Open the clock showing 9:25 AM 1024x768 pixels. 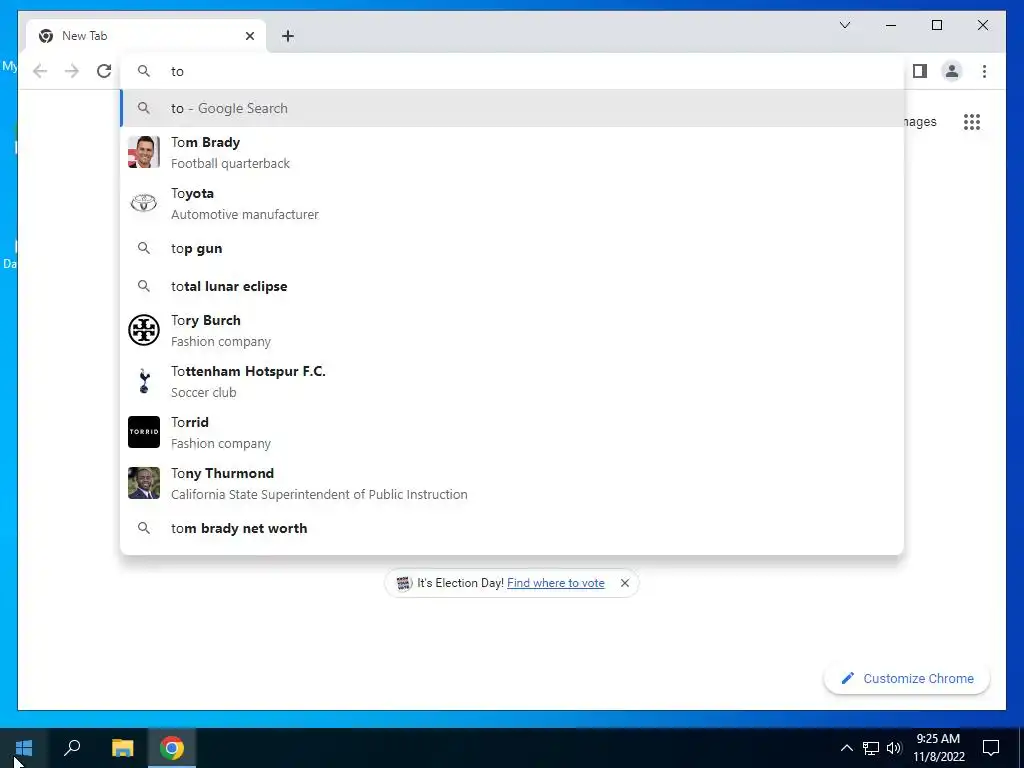pyautogui.click(x=938, y=748)
